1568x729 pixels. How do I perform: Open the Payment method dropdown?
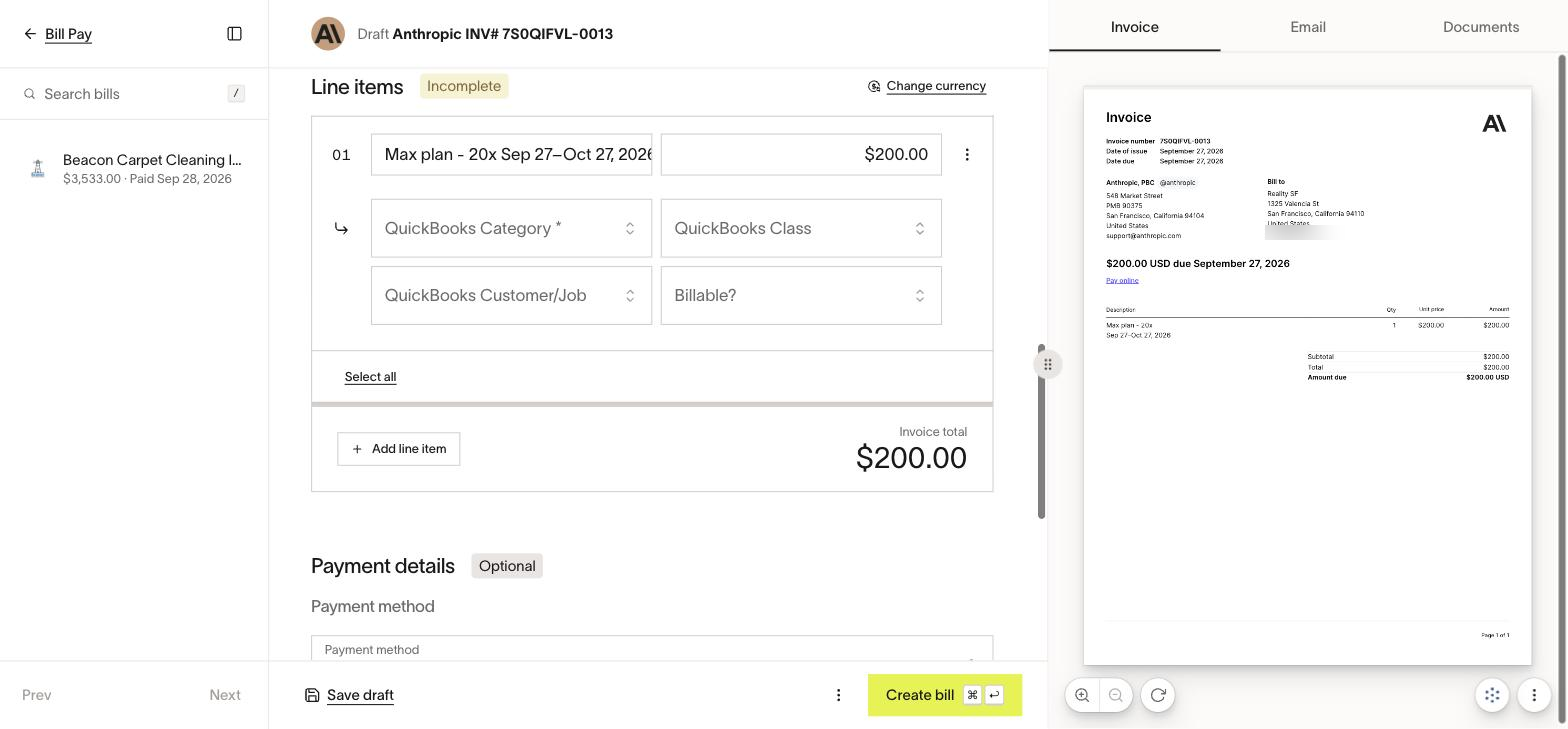coord(652,648)
